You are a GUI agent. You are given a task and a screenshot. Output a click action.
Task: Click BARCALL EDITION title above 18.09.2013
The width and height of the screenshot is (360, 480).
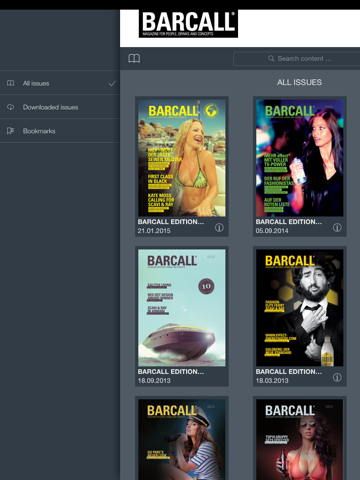[171, 372]
